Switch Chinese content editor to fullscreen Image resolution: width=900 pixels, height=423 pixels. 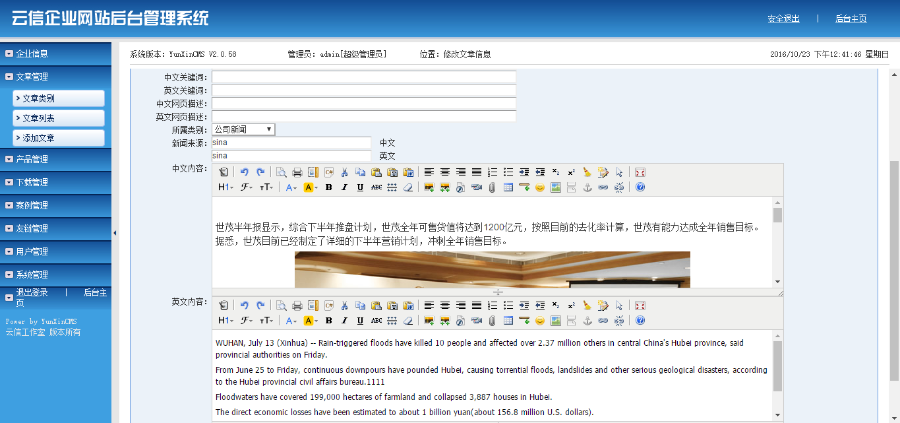coord(640,172)
